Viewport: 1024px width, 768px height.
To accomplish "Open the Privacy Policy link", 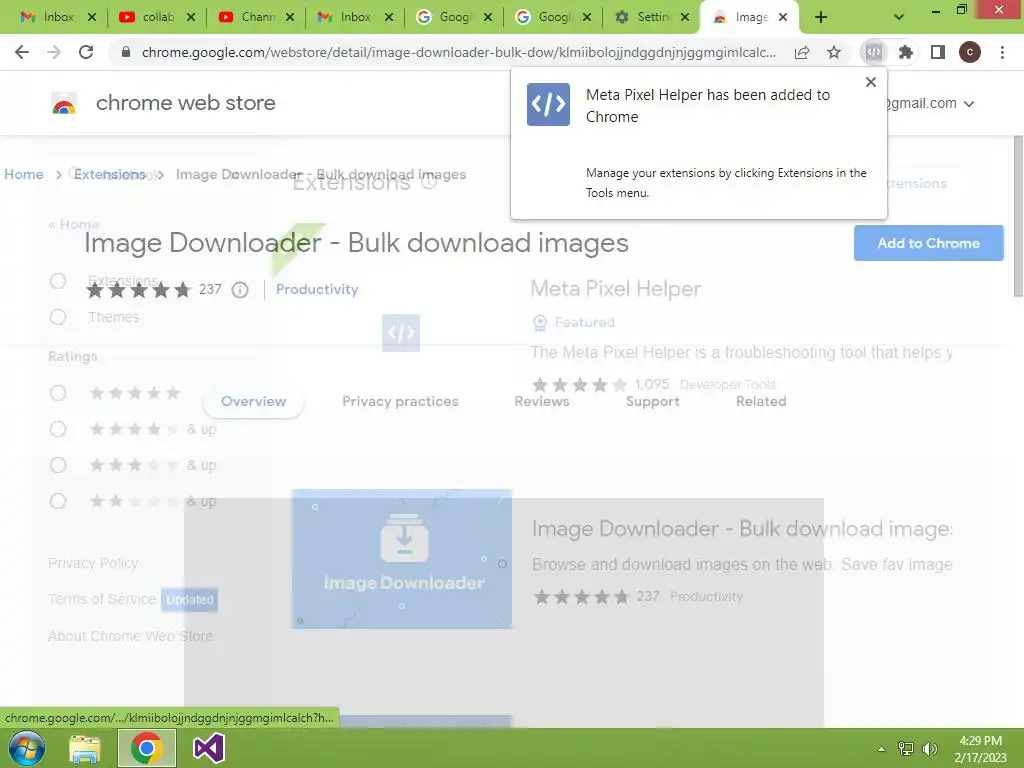I will pyautogui.click(x=93, y=563).
